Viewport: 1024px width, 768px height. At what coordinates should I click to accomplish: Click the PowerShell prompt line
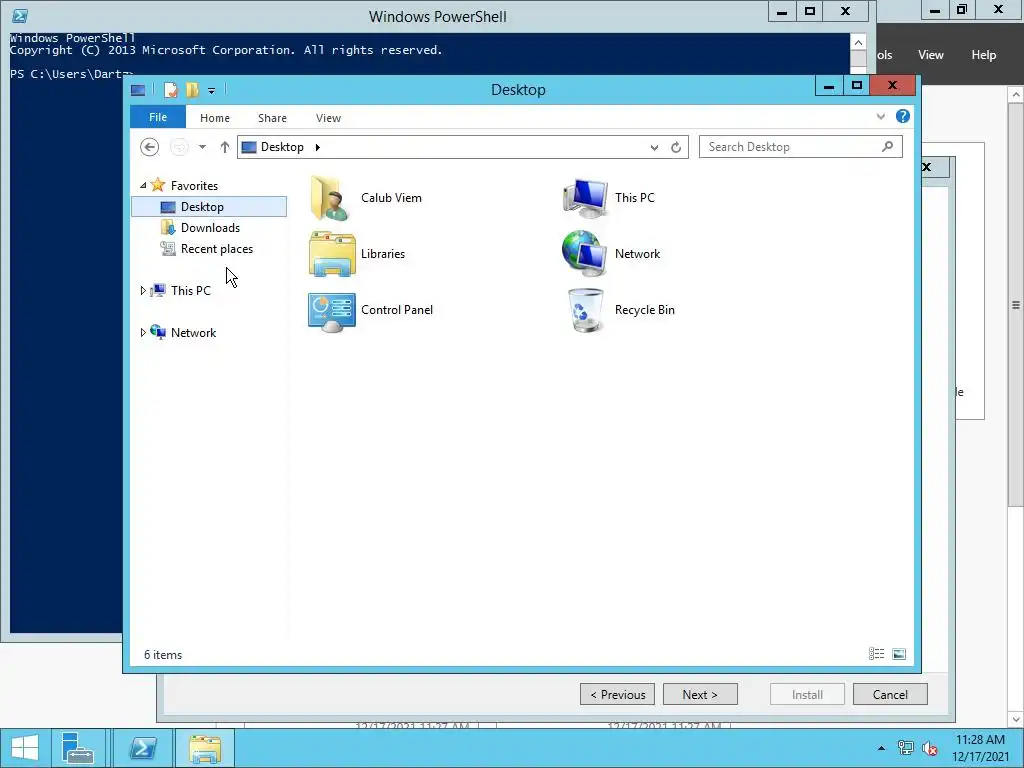(72, 74)
